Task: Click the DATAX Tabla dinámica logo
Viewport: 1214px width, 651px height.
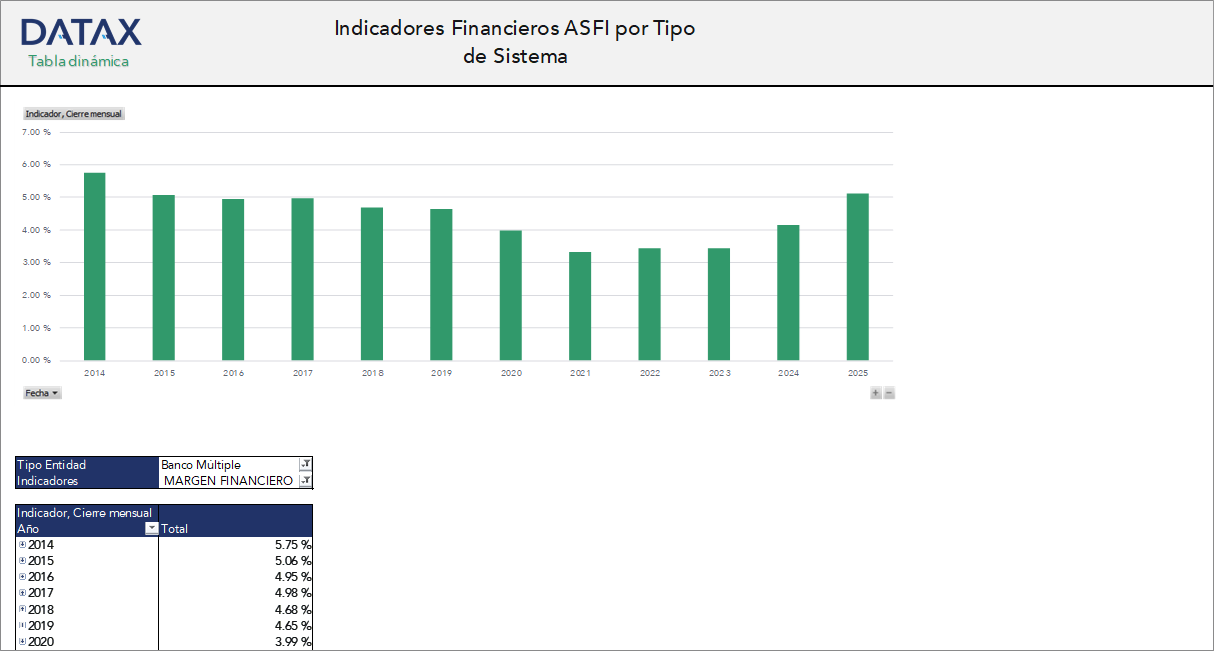Action: click(x=82, y=40)
